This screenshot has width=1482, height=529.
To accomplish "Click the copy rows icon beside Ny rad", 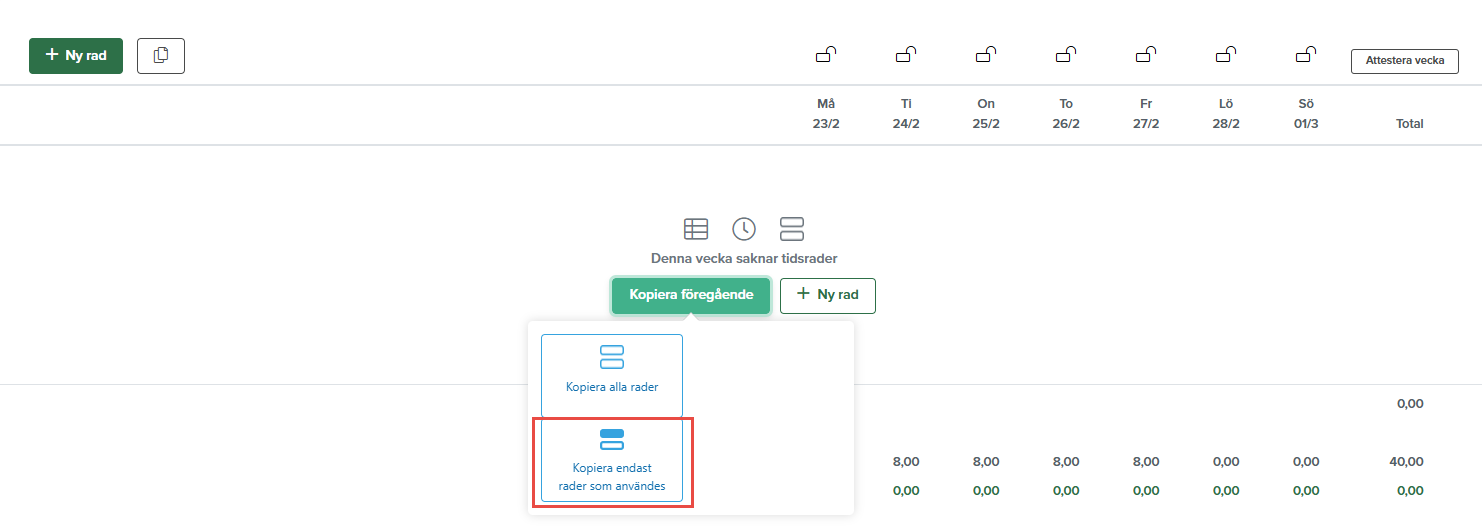I will pos(160,56).
